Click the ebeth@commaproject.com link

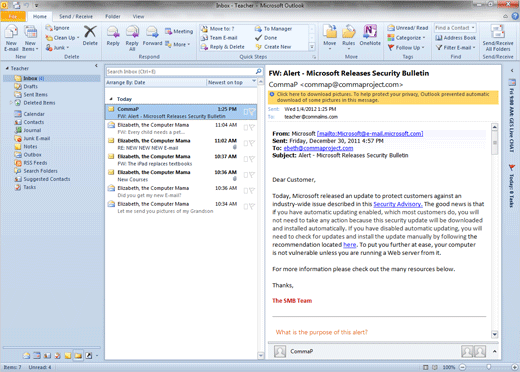click(x=318, y=148)
